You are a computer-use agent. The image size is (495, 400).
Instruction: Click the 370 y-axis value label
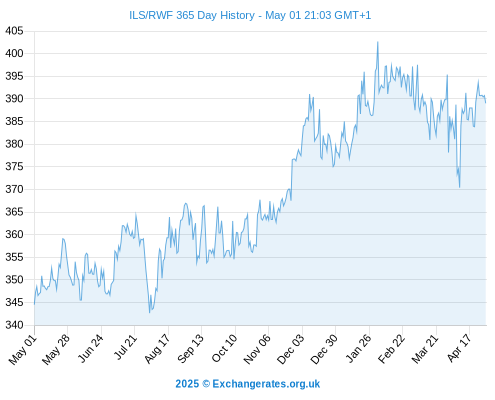[14, 189]
